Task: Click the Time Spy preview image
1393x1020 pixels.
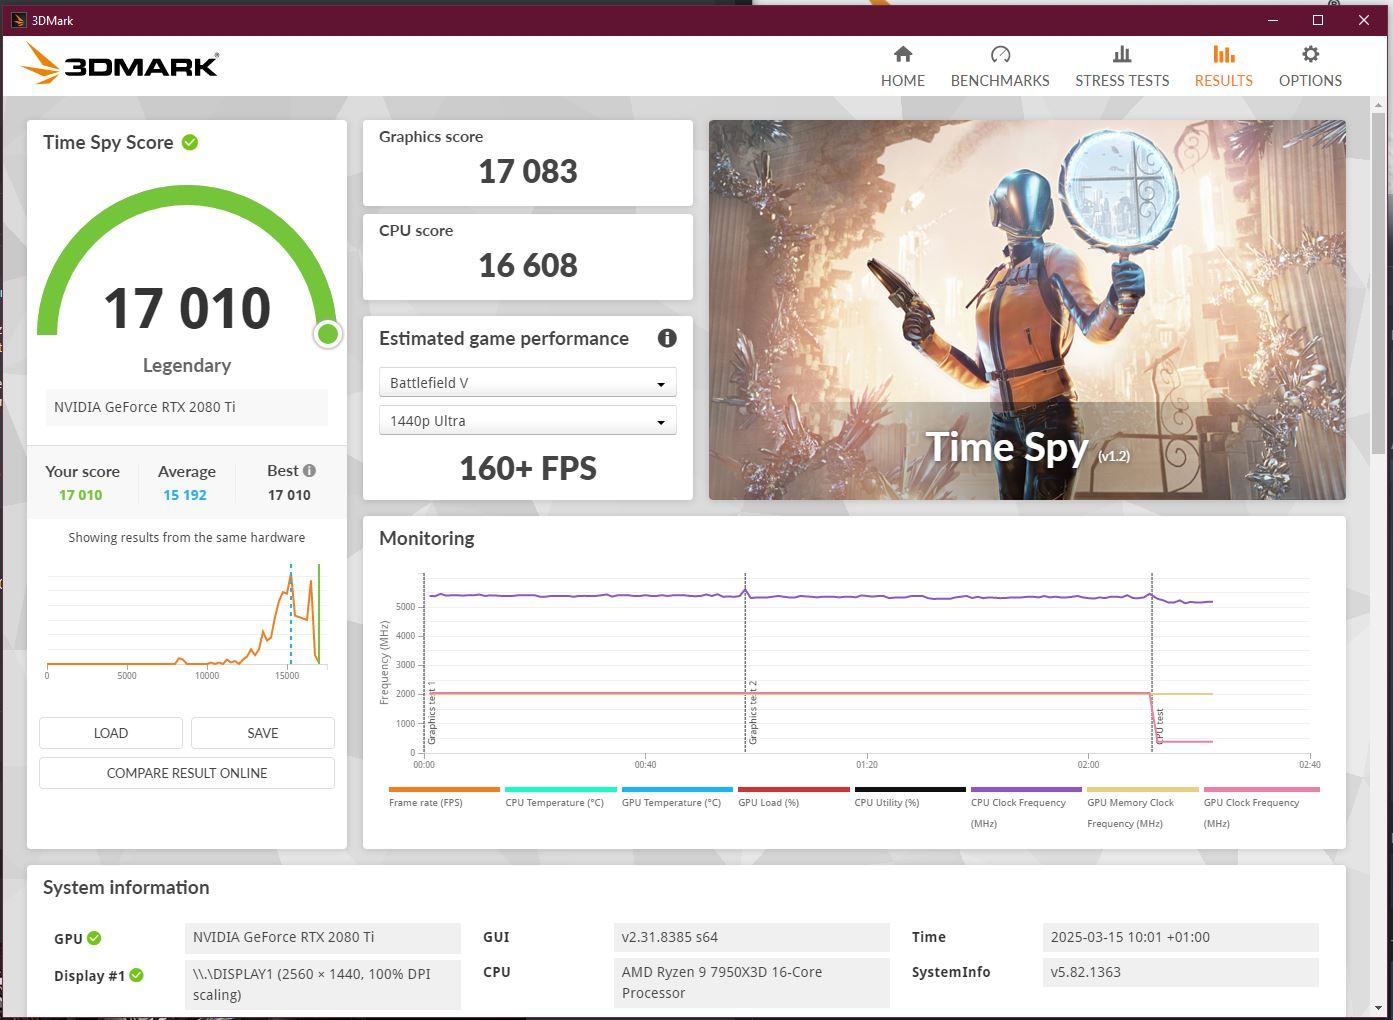Action: pos(1027,310)
